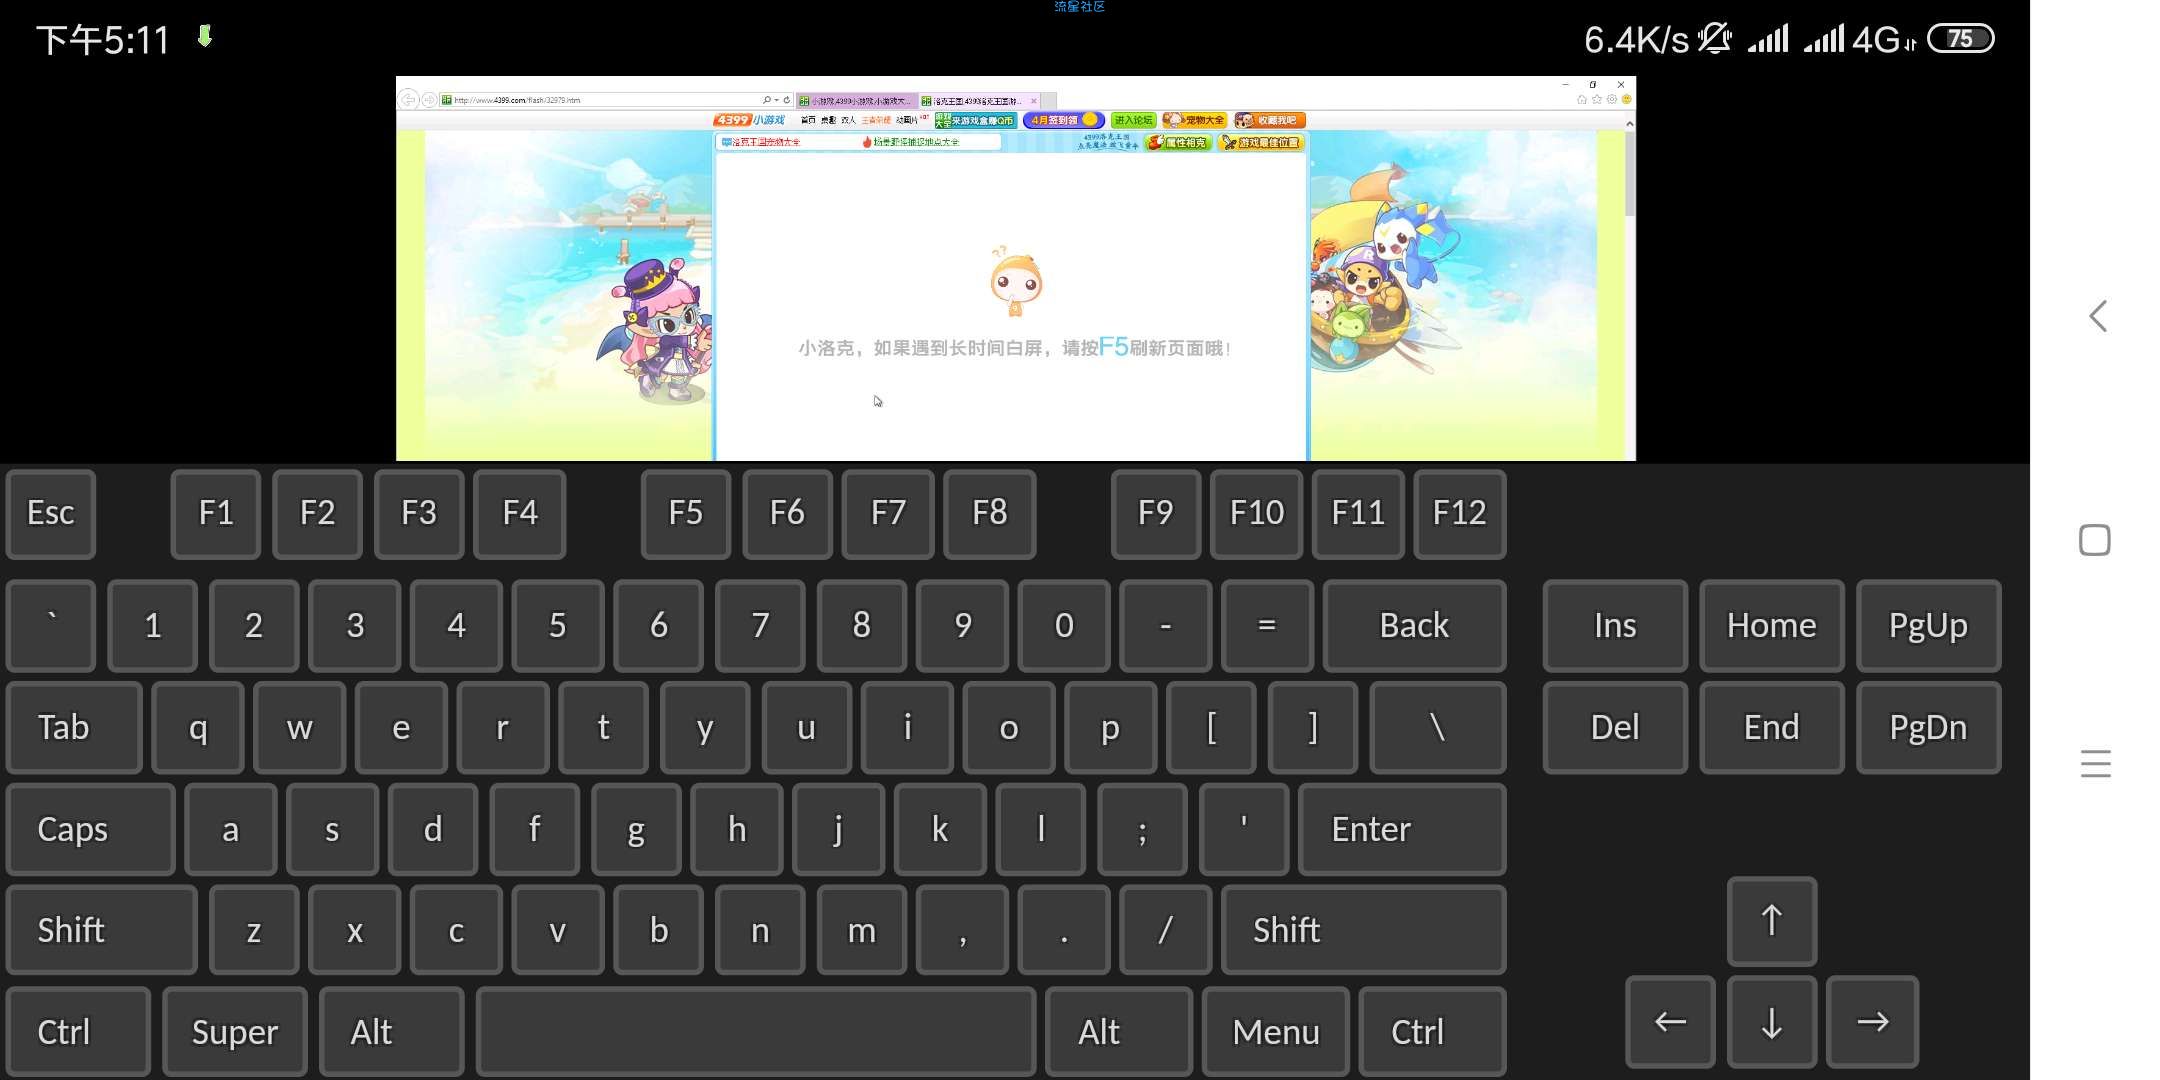2160x1080 pixels.
Task: Click the 游戏最佳位置 button
Action: [1261, 143]
